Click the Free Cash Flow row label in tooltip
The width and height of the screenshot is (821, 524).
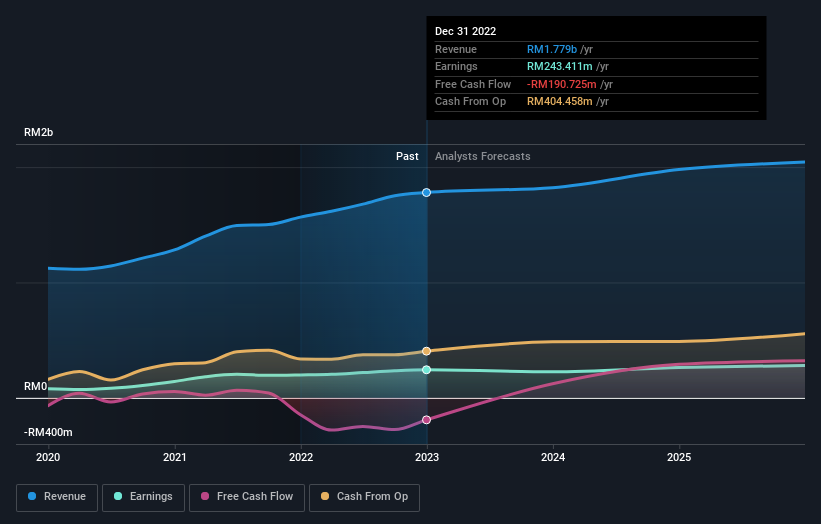(x=473, y=84)
